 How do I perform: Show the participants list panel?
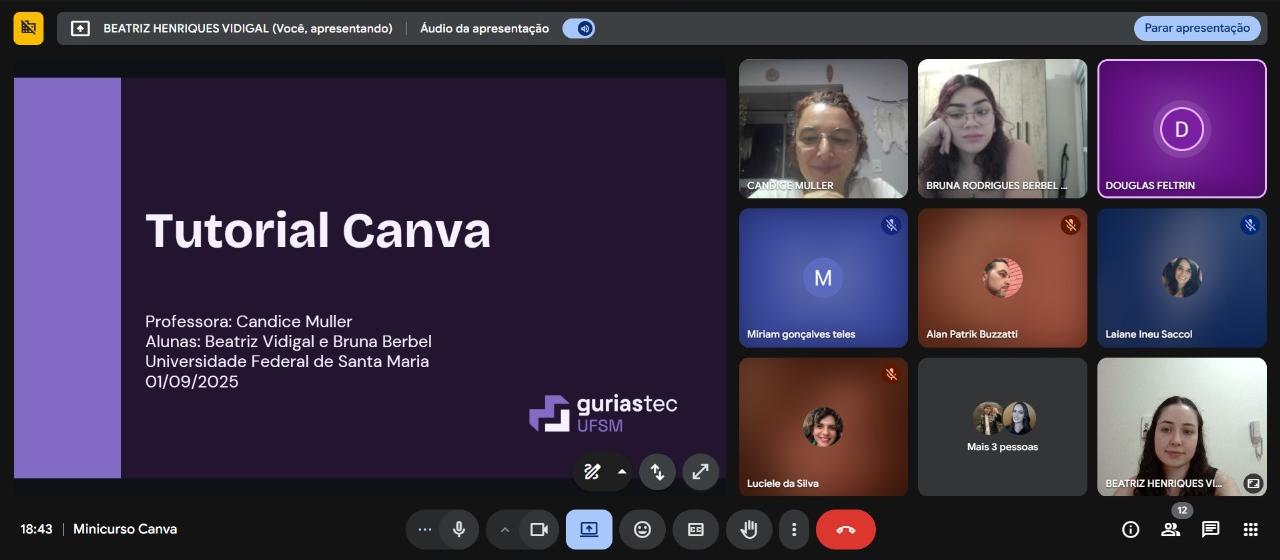click(x=1170, y=529)
